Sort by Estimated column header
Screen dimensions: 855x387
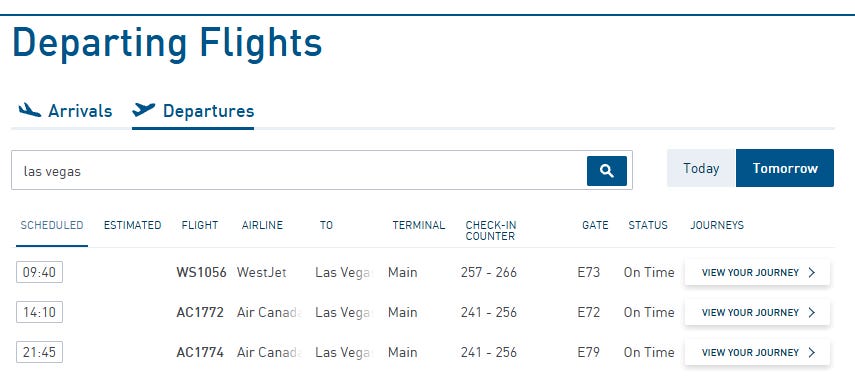pyautogui.click(x=133, y=225)
